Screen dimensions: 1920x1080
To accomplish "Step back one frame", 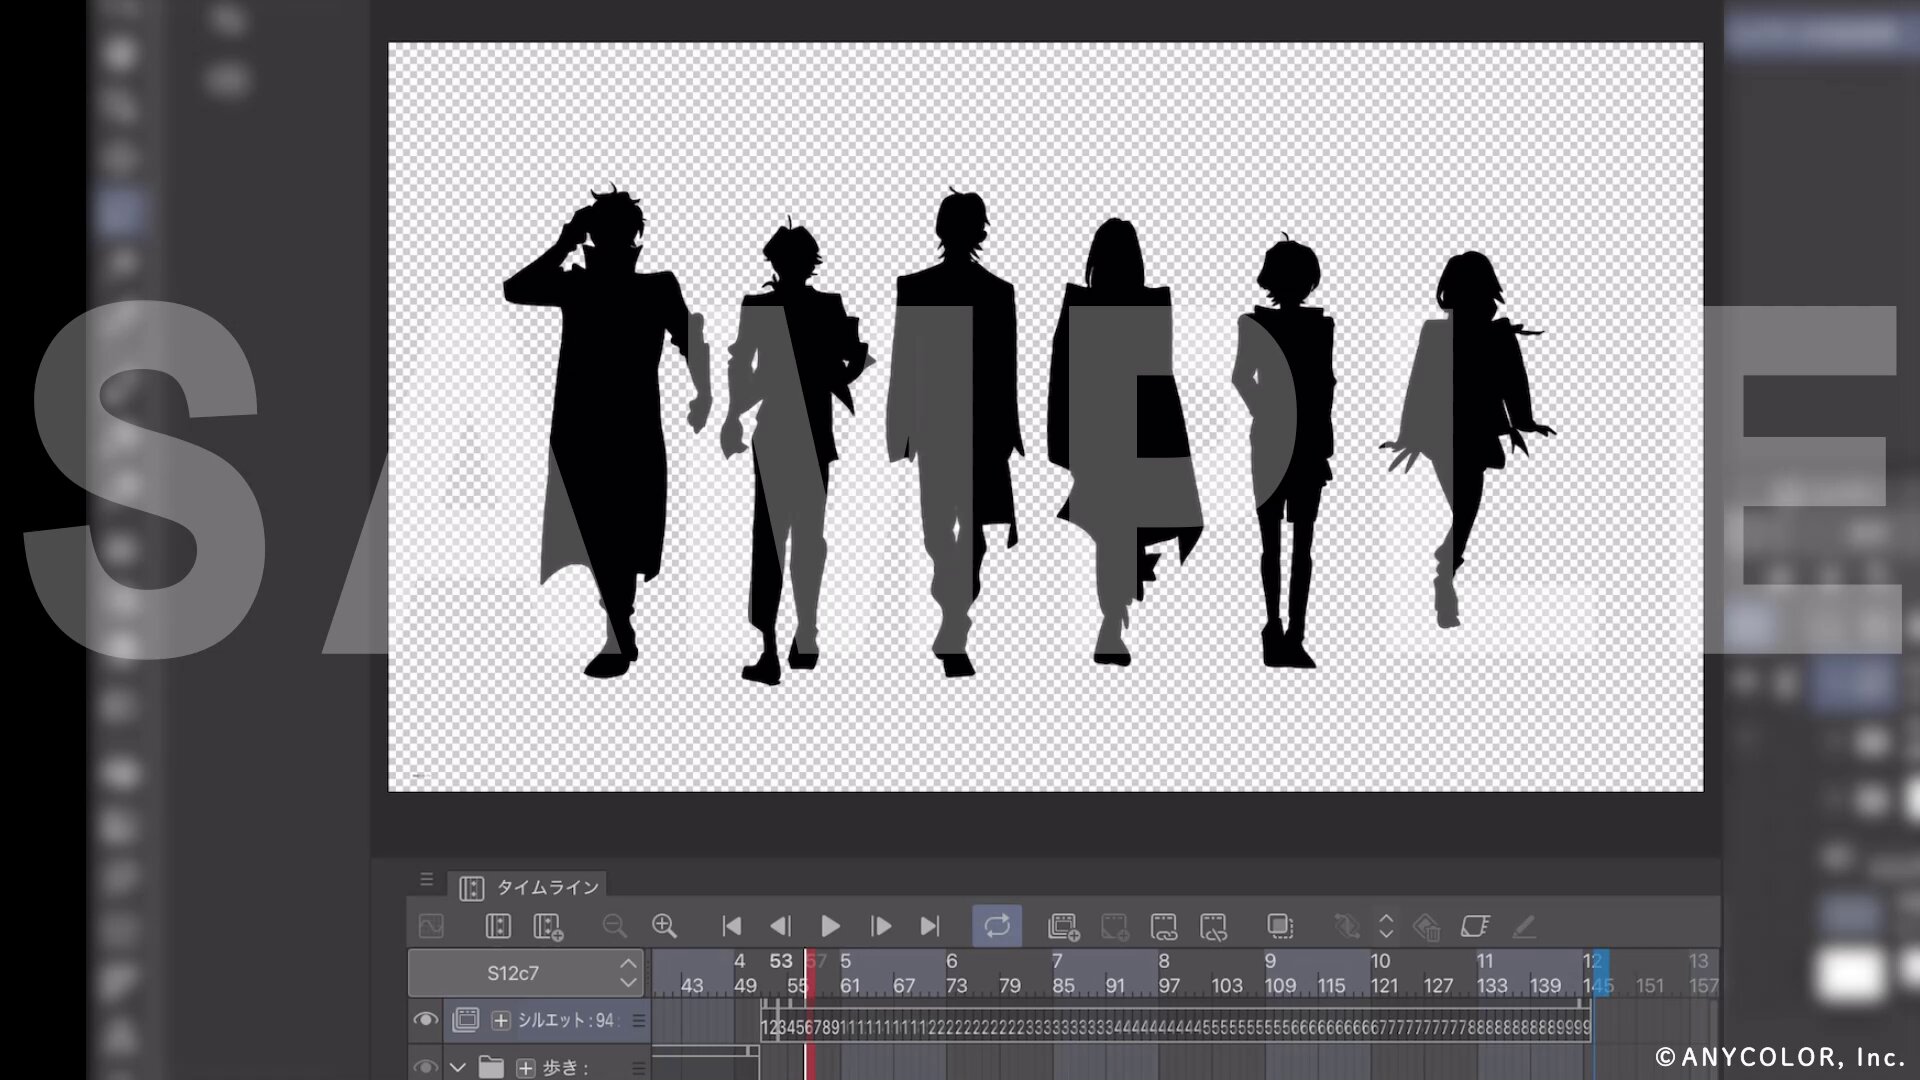I will (780, 927).
